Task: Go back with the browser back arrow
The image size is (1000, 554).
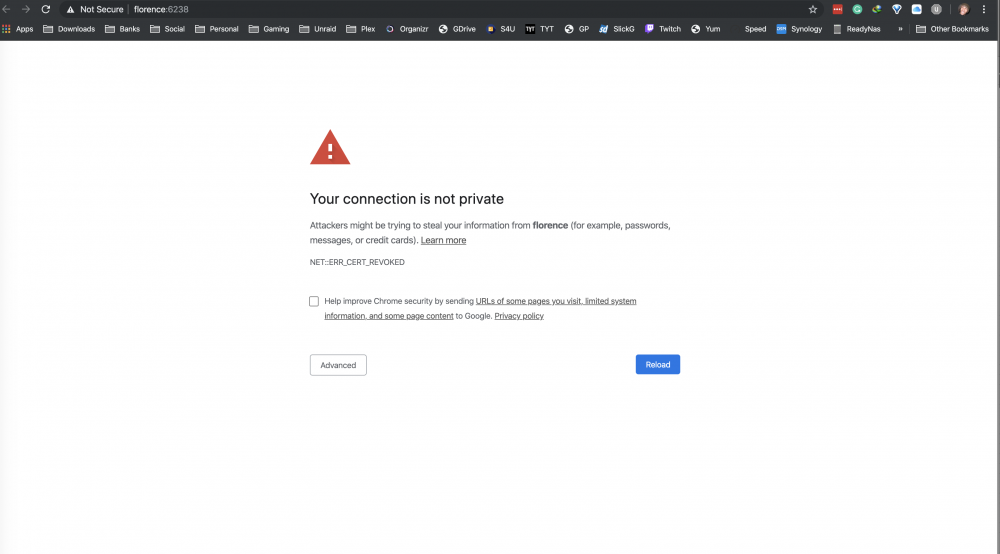Action: [6, 10]
